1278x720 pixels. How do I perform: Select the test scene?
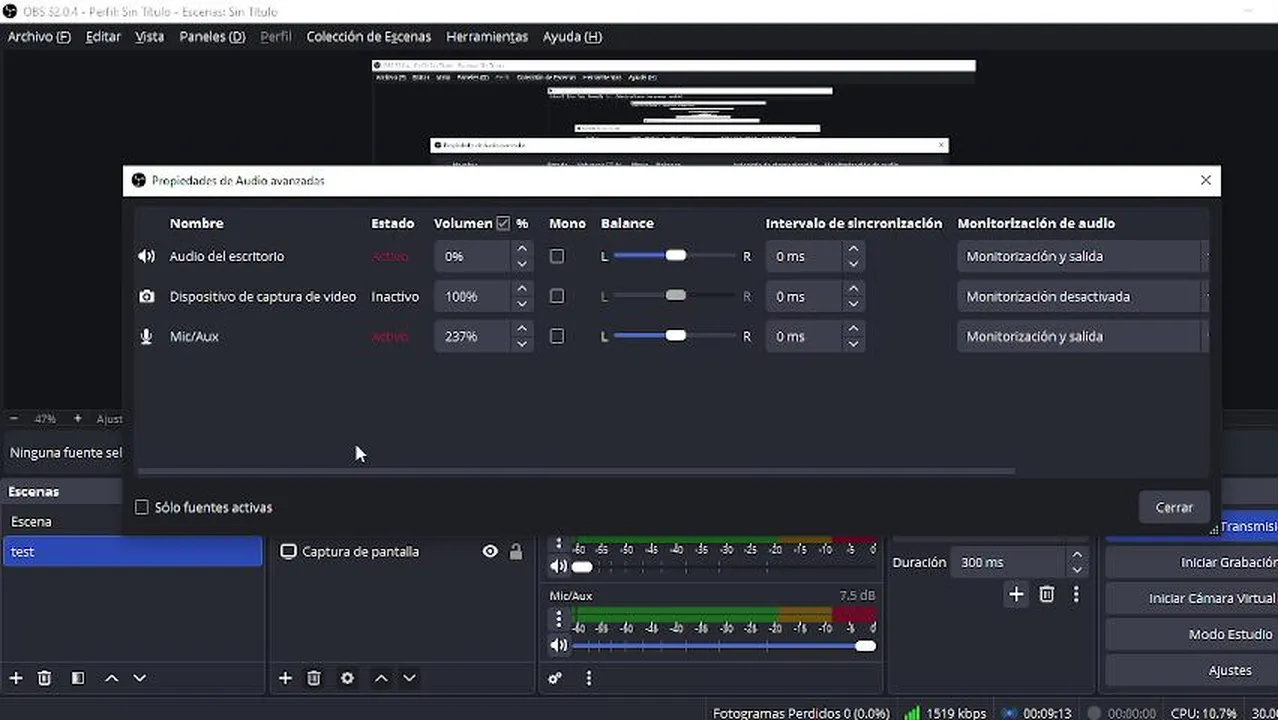coord(132,551)
